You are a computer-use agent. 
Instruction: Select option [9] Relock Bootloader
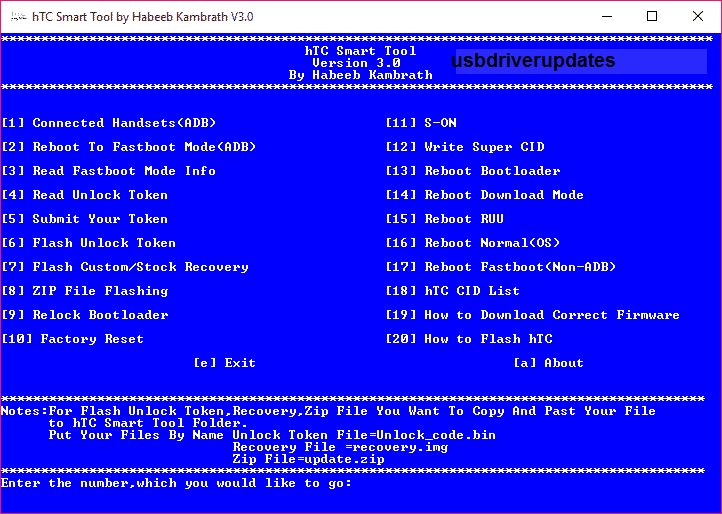(x=85, y=315)
